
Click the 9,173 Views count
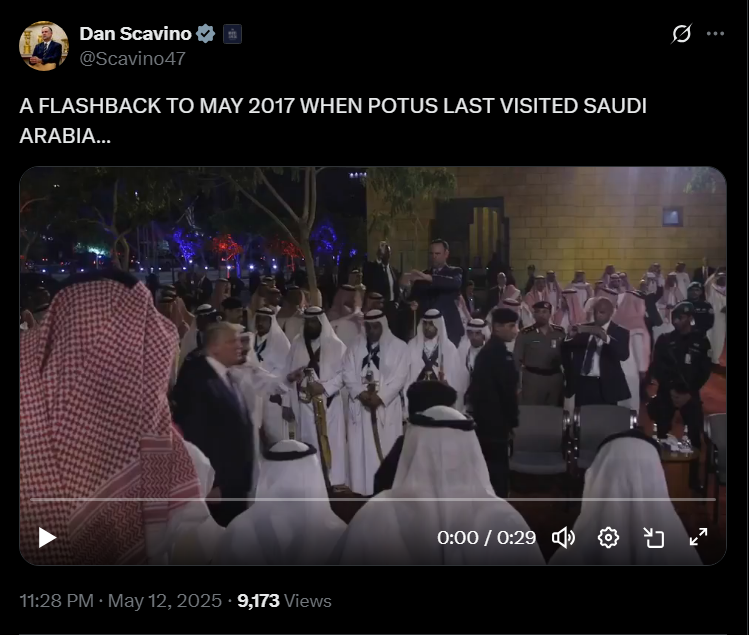click(x=284, y=601)
